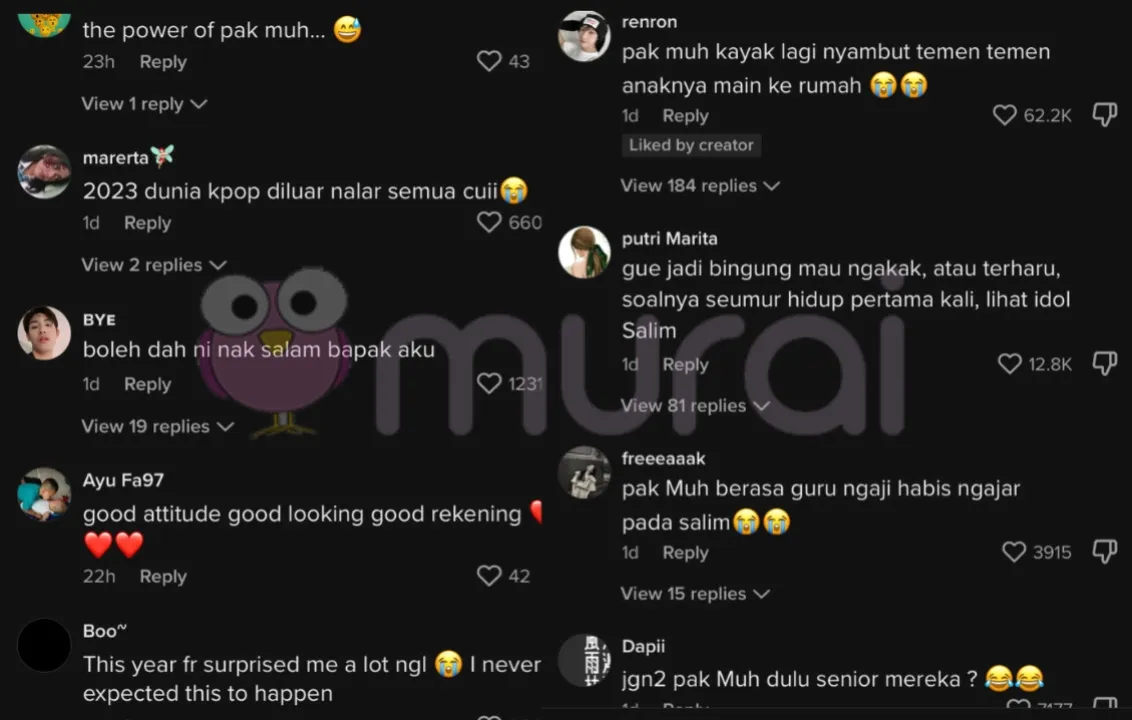Viewport: 1132px width, 720px height.
Task: Reply to Ayu Fa97's comment
Action: click(162, 576)
